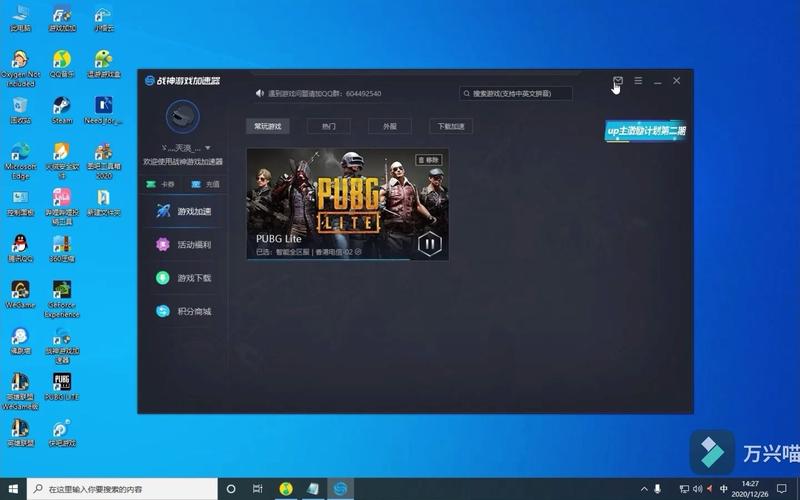
Task: Click the speaker announcement icon near QQ group text
Action: 260,93
